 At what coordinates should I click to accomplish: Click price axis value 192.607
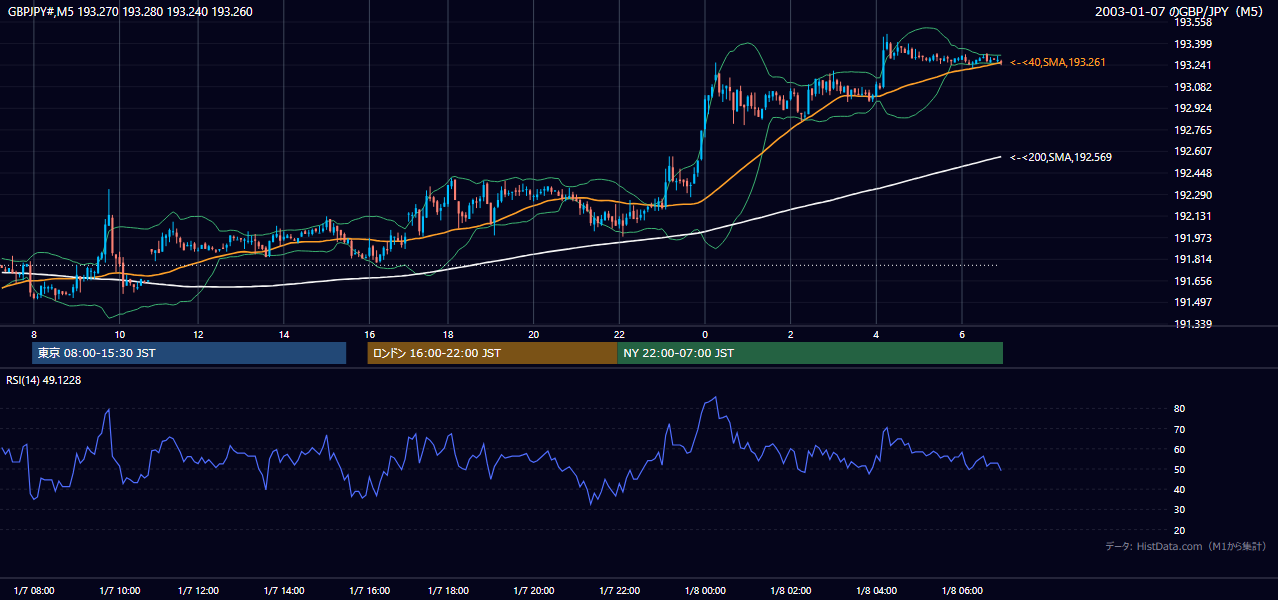pos(1192,151)
